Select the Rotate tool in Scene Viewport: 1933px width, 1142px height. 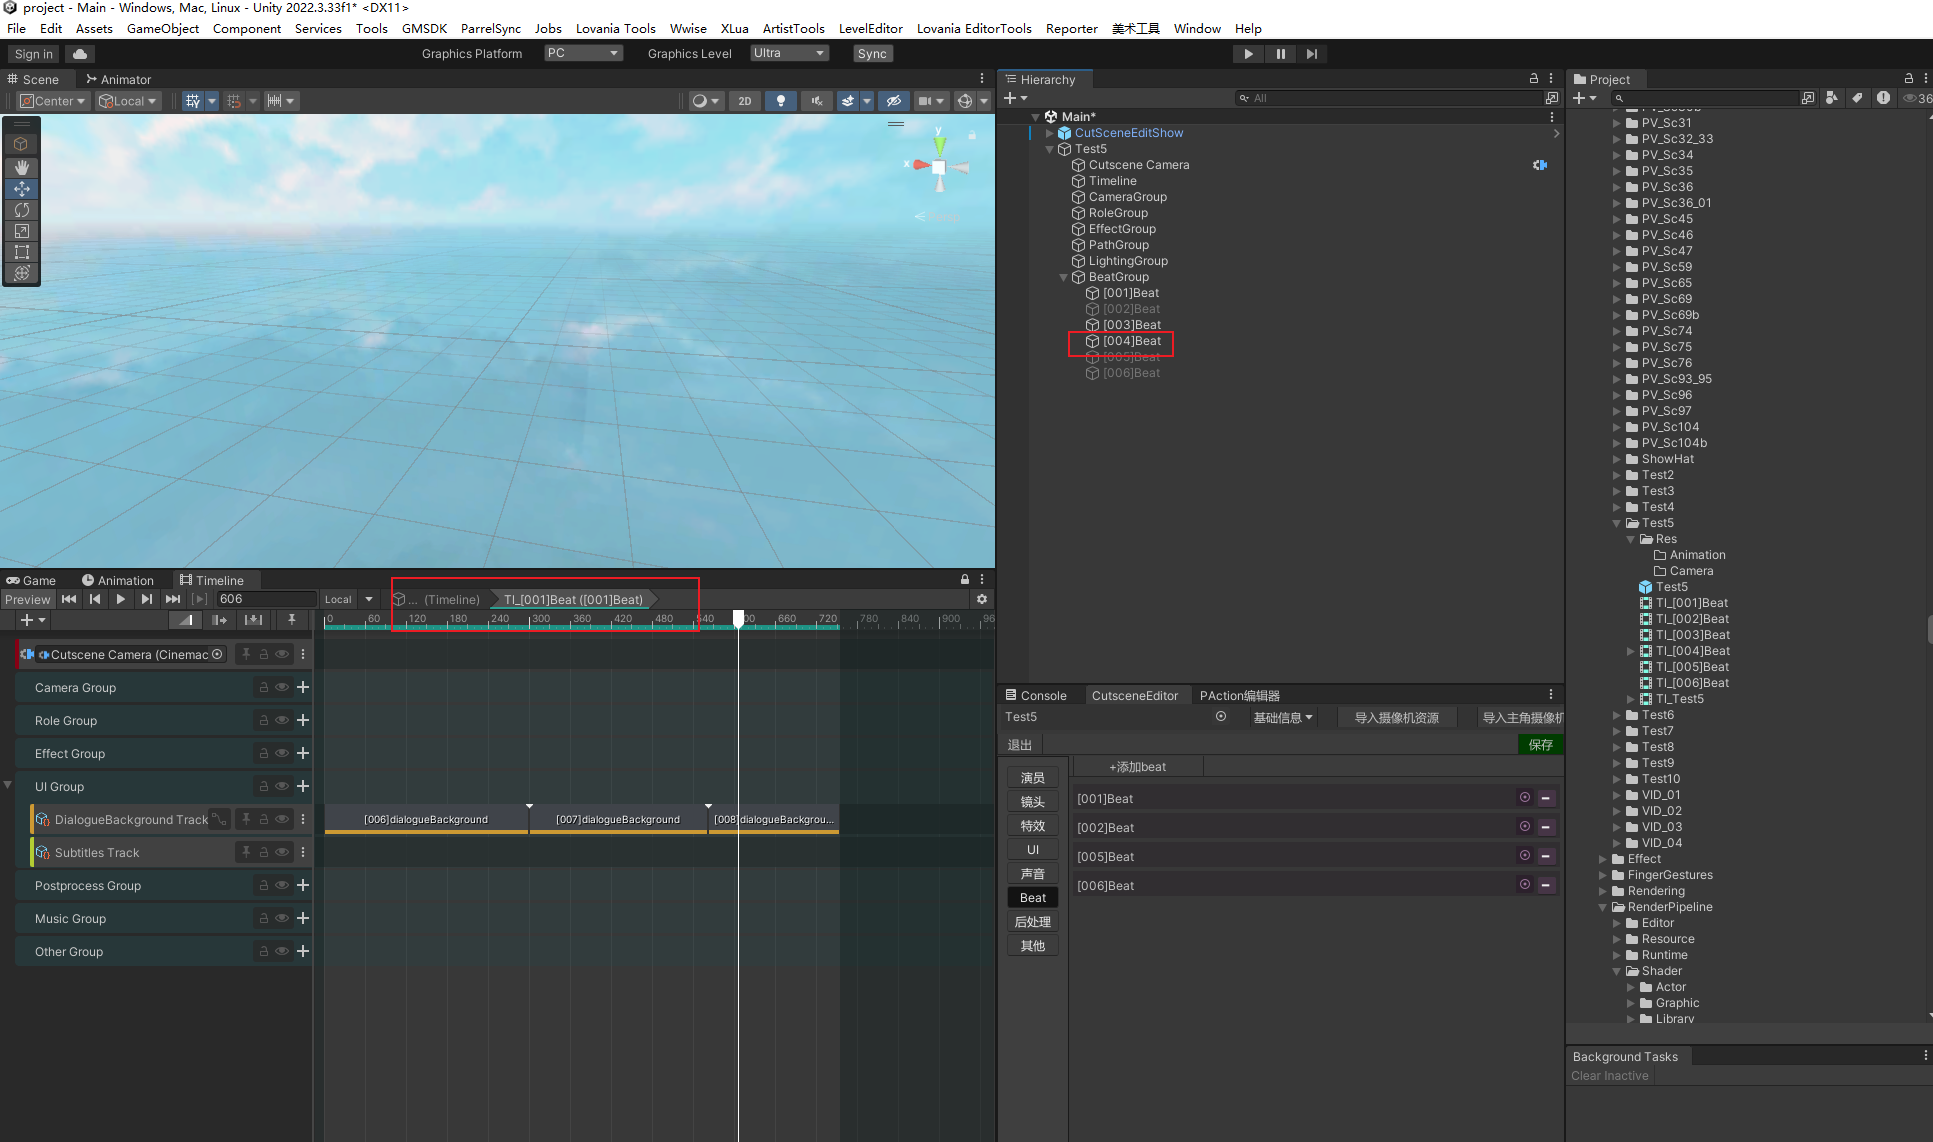click(21, 210)
